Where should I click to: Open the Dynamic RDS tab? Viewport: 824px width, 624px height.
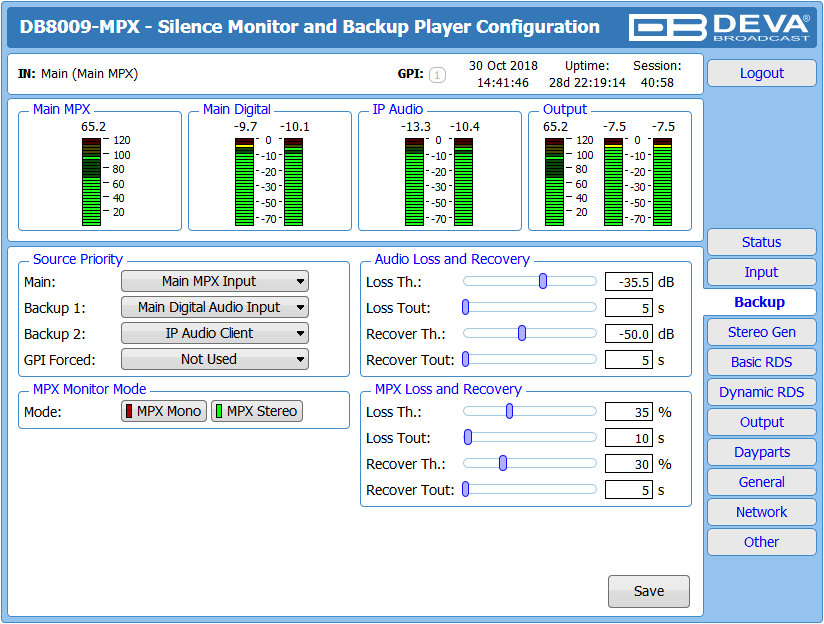pos(761,392)
